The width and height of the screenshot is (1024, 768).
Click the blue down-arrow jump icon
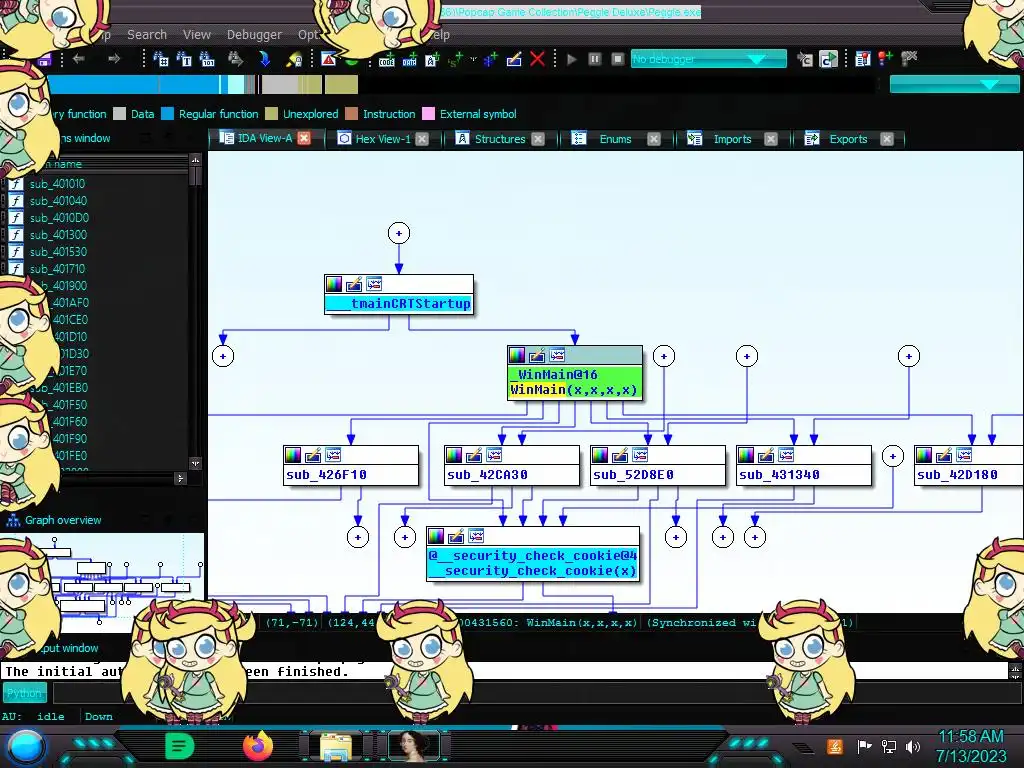[x=264, y=59]
